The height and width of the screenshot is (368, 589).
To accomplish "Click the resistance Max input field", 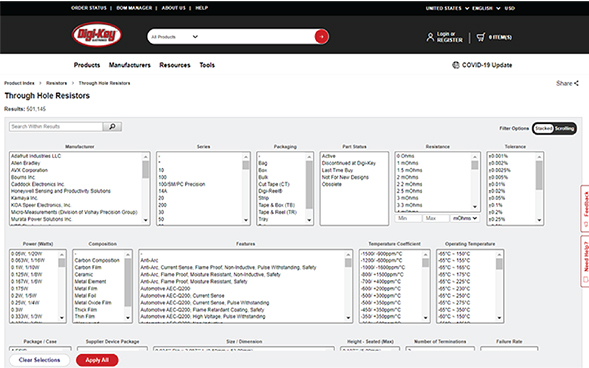I will (x=436, y=218).
